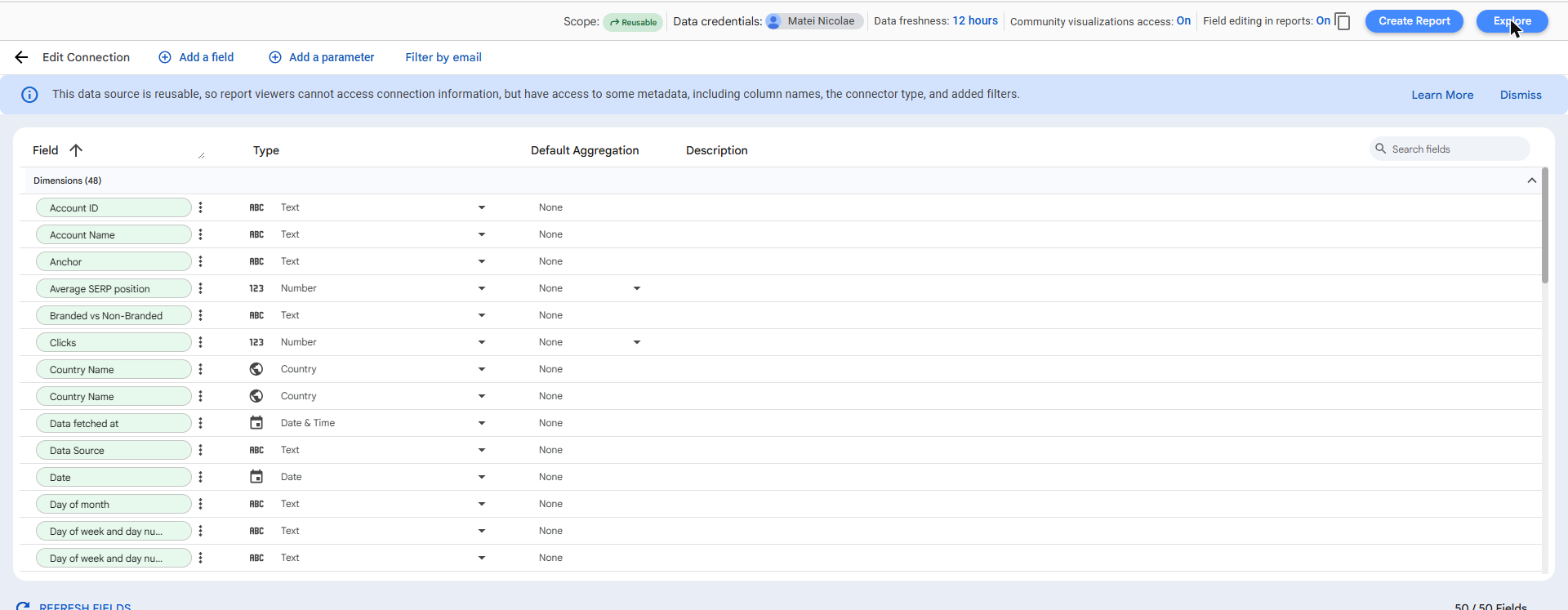
Task: Click the Field column resize handle
Action: click(201, 155)
